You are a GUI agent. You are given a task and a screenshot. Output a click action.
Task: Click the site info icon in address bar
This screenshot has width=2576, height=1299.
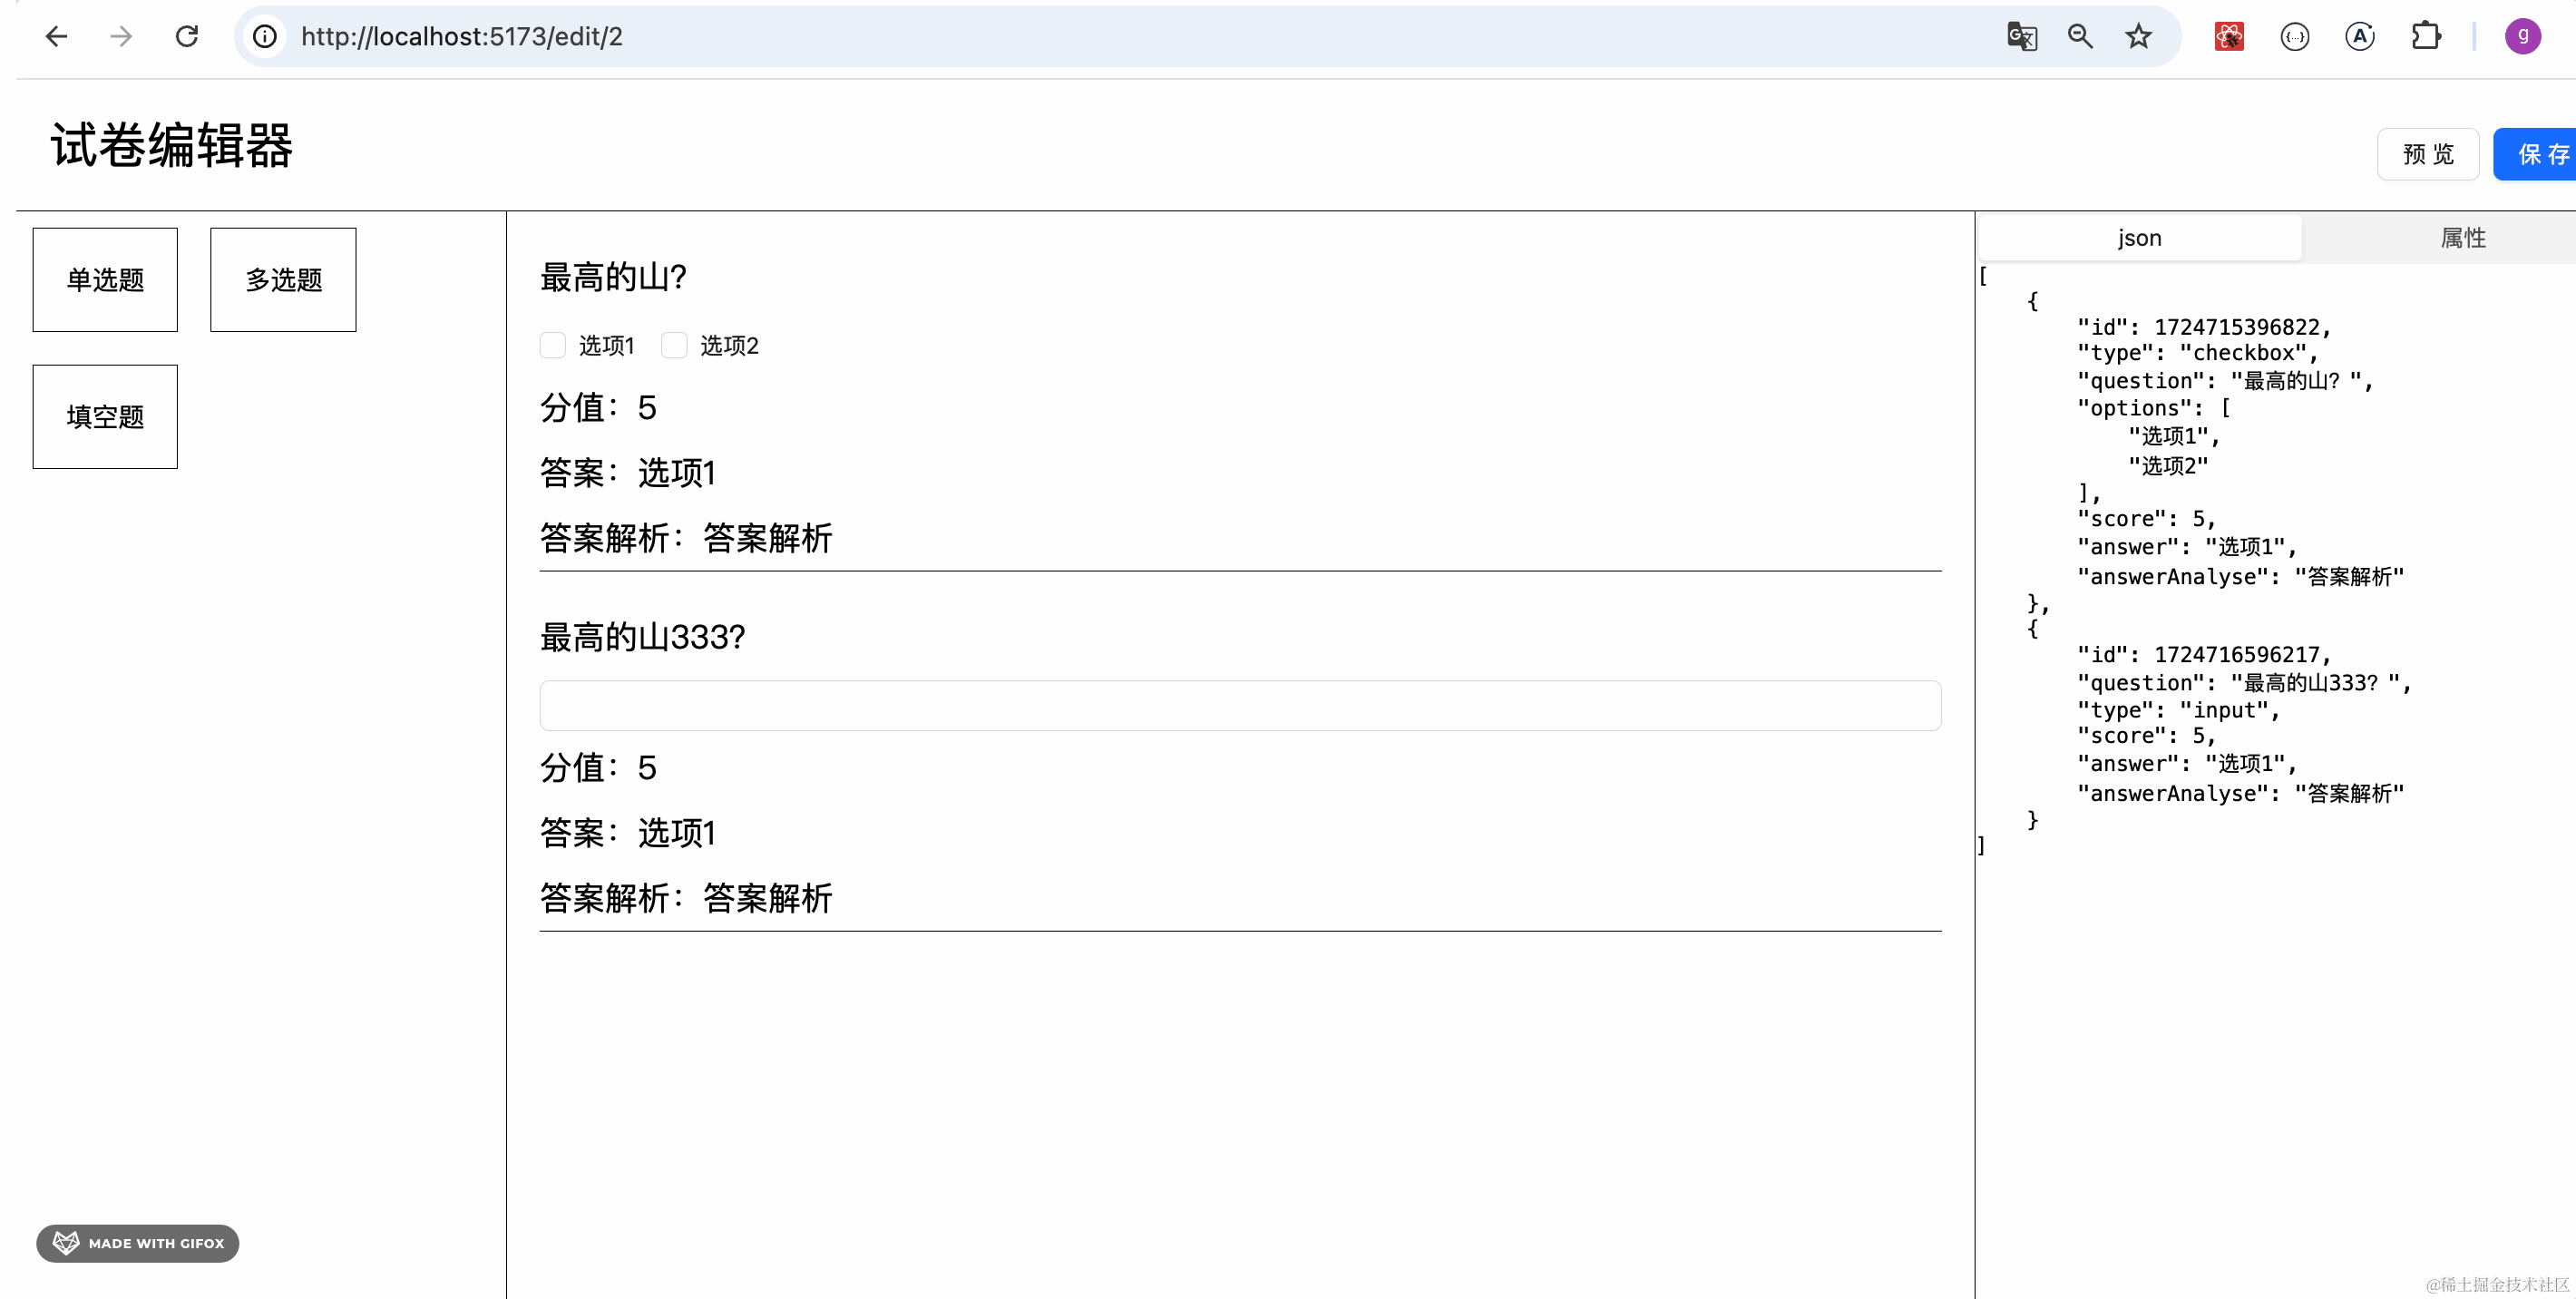pos(265,37)
